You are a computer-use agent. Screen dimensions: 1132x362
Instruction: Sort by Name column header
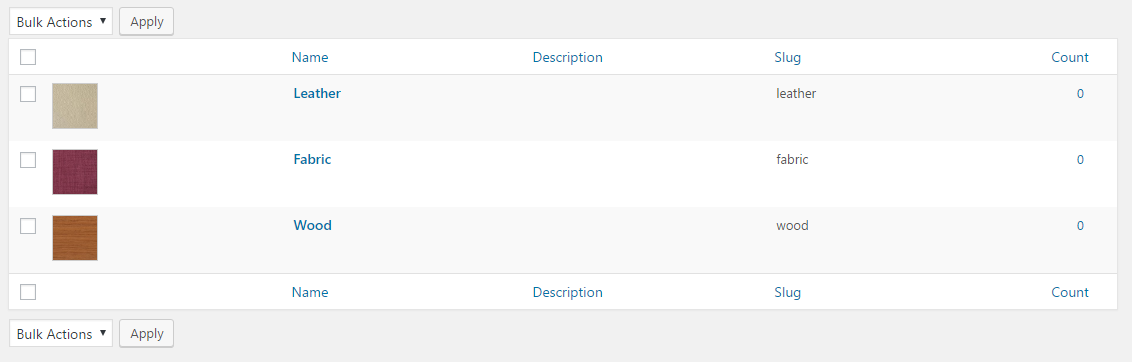[x=310, y=57]
